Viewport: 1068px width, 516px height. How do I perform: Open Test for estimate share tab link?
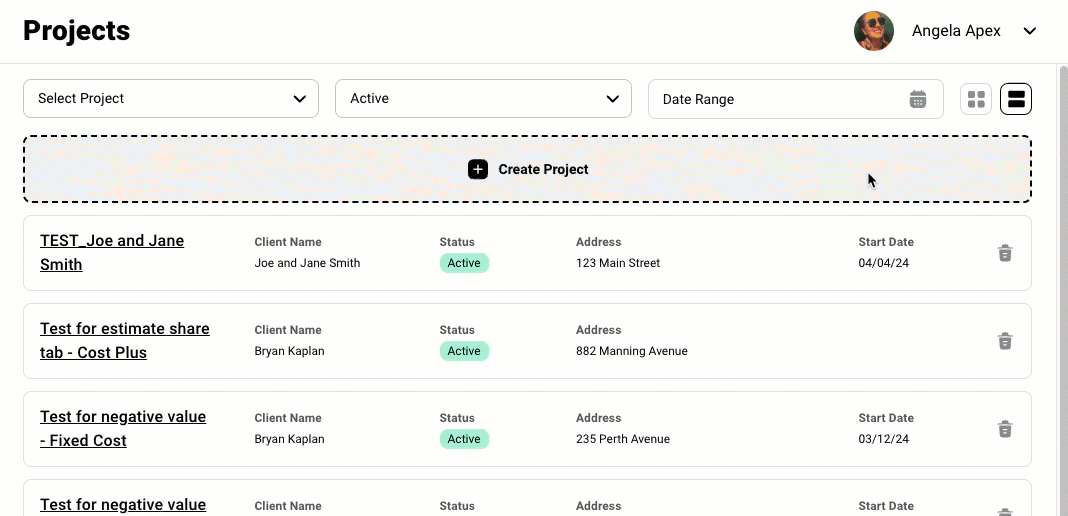click(125, 340)
